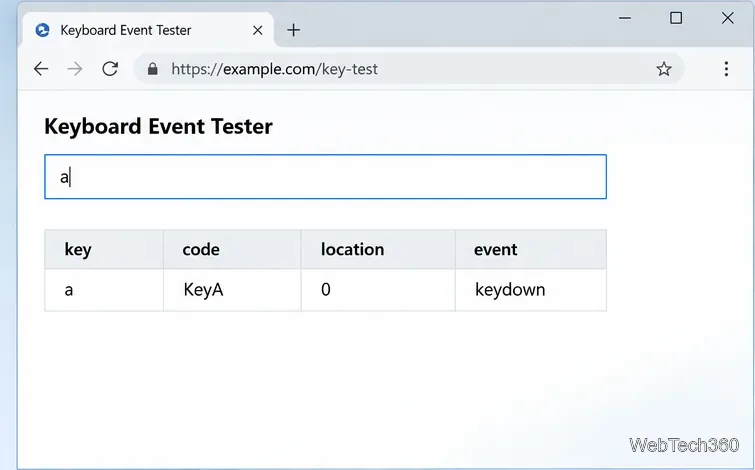Click the "code" column header
Viewport: 755px width, 470px height.
(x=232, y=249)
